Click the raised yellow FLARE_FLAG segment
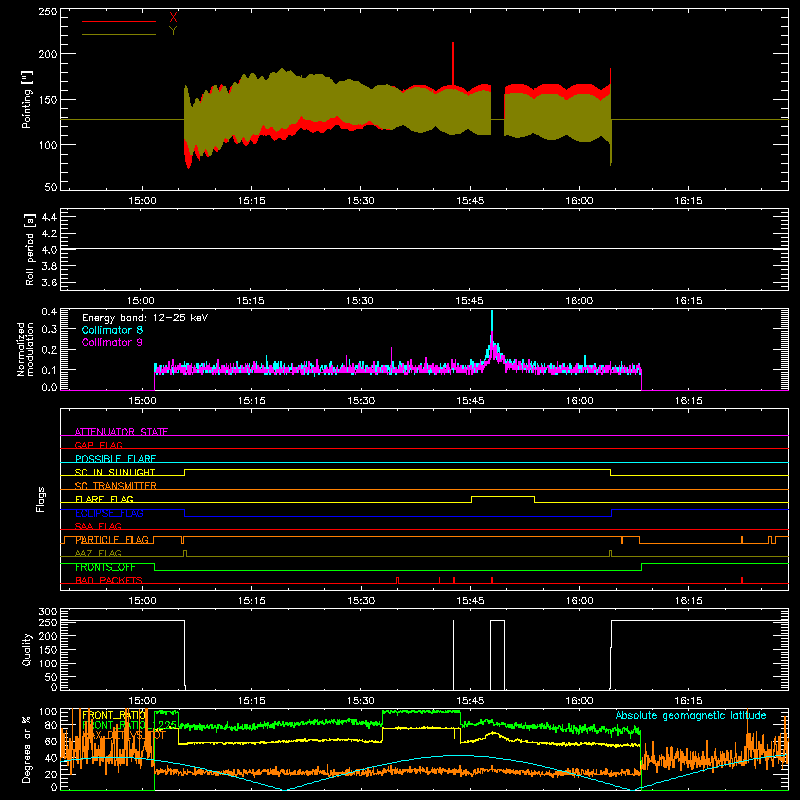Viewport: 800px width, 800px height. click(503, 496)
